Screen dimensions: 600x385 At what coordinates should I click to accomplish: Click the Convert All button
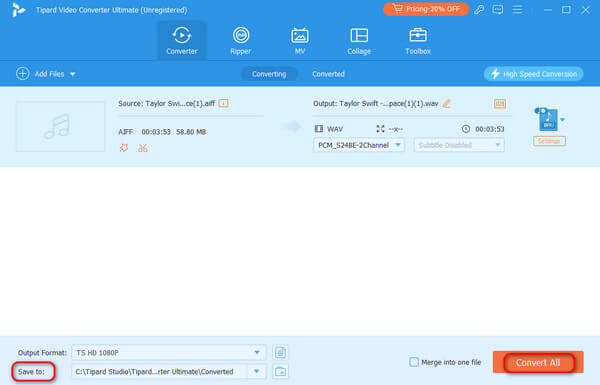point(538,362)
